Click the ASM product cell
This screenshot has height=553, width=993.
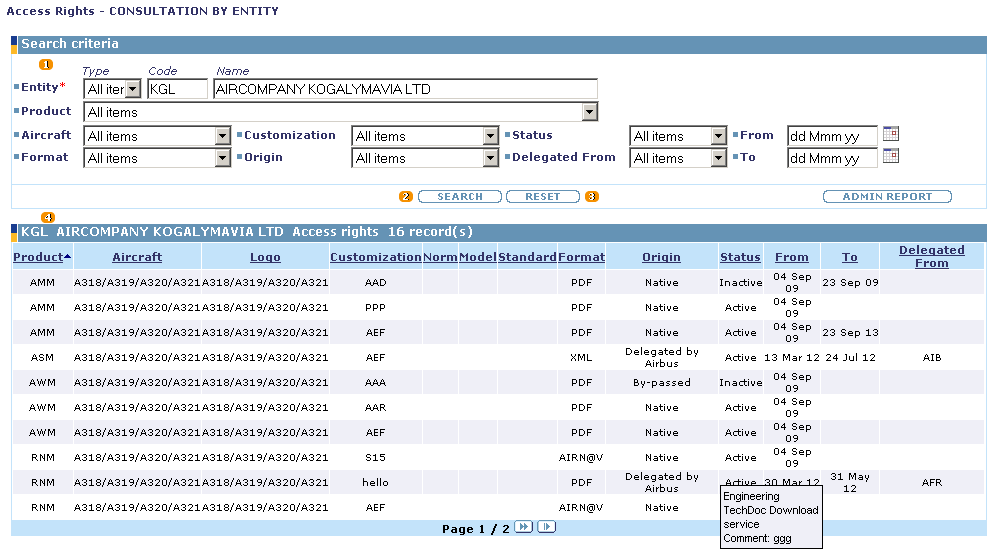point(42,357)
